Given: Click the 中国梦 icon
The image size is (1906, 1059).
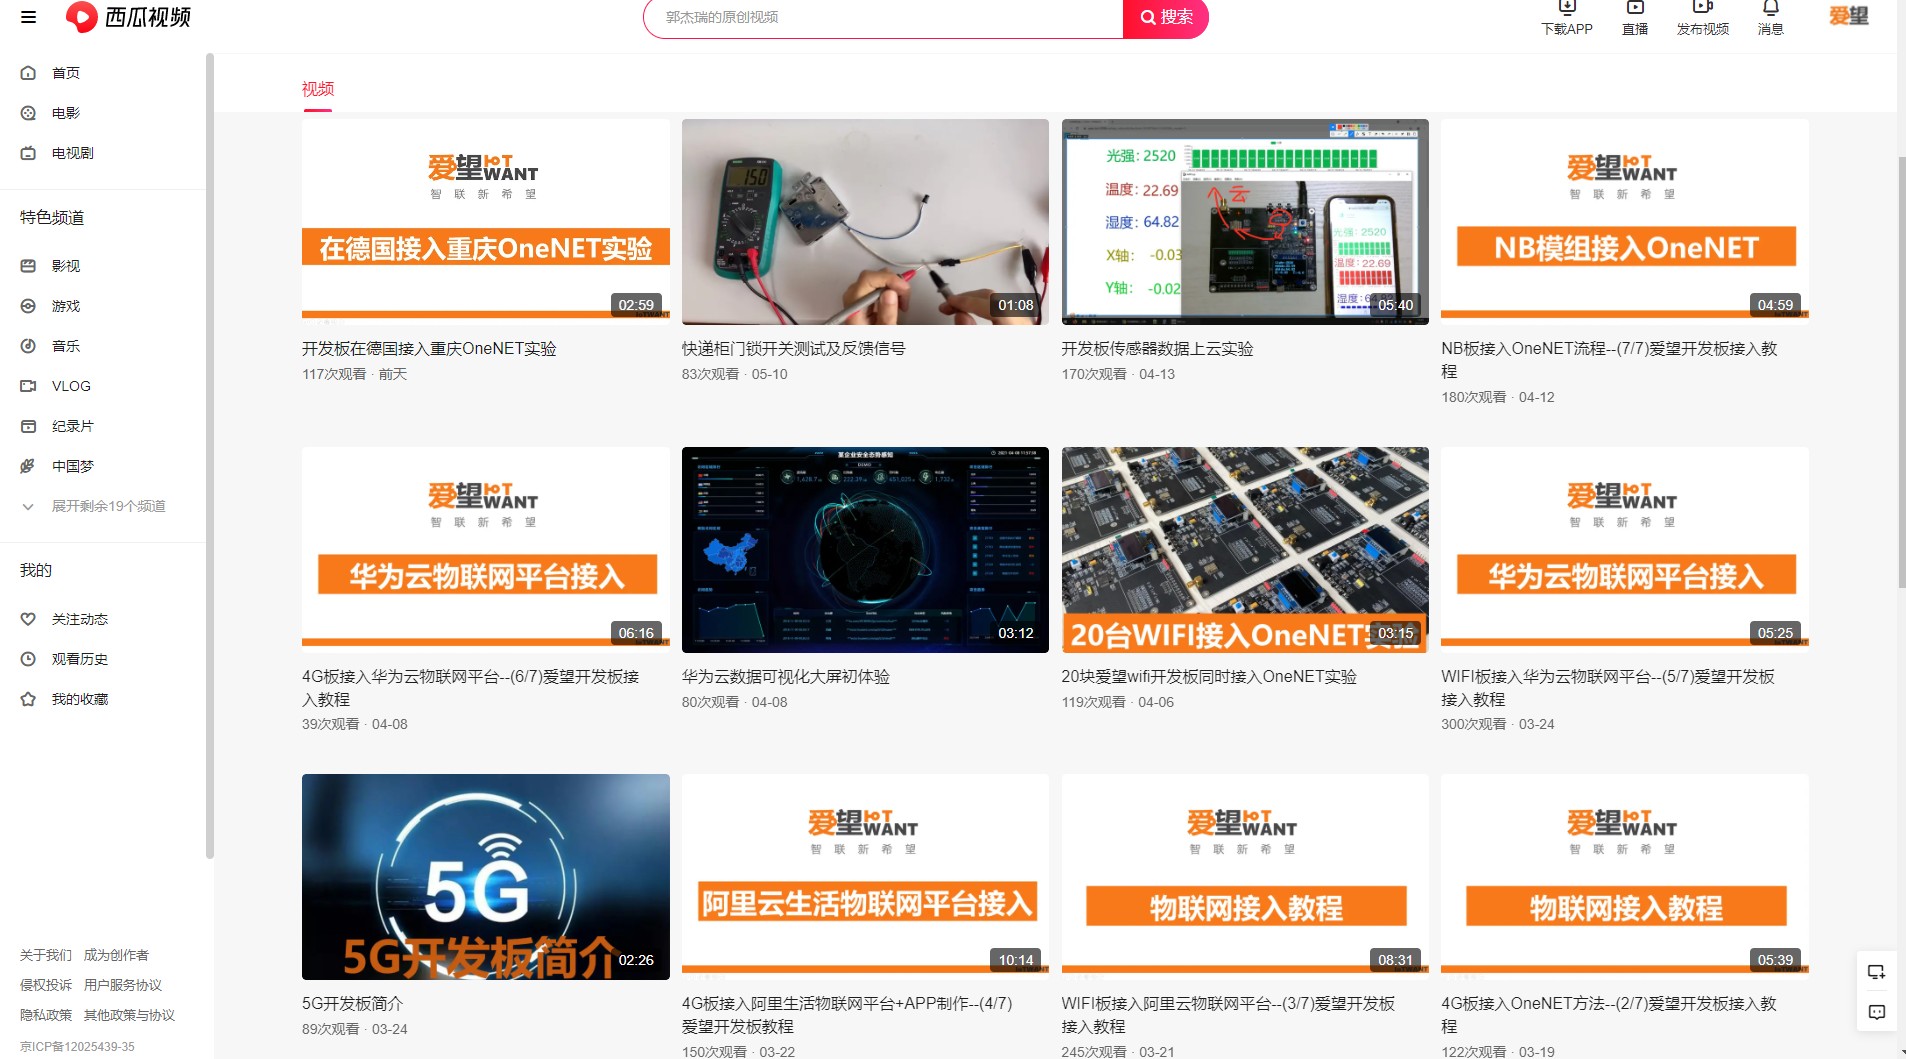Looking at the screenshot, I should pyautogui.click(x=28, y=466).
